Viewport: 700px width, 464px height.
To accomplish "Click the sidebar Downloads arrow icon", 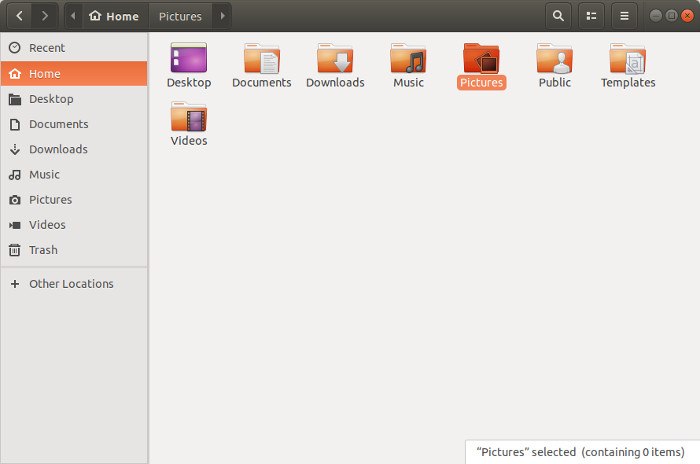I will pyautogui.click(x=15, y=149).
